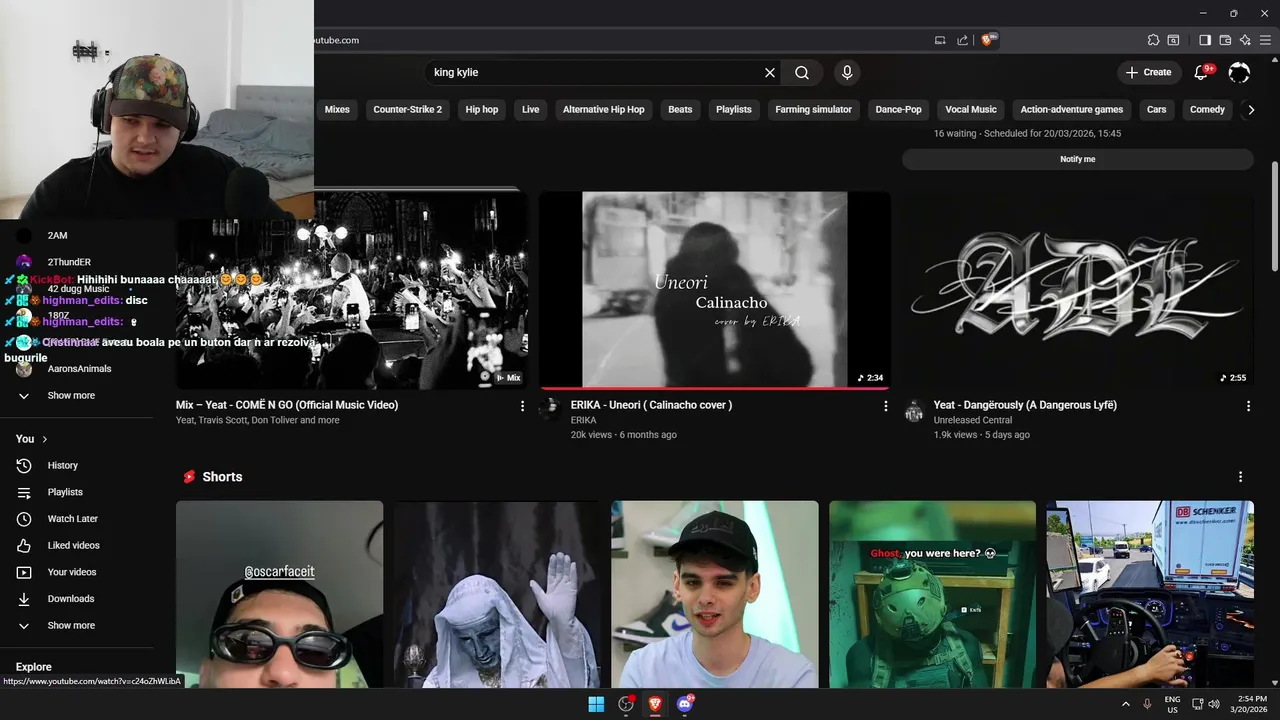1280x720 pixels.
Task: Open the Yeat - Dangërously video title
Action: click(1025, 405)
